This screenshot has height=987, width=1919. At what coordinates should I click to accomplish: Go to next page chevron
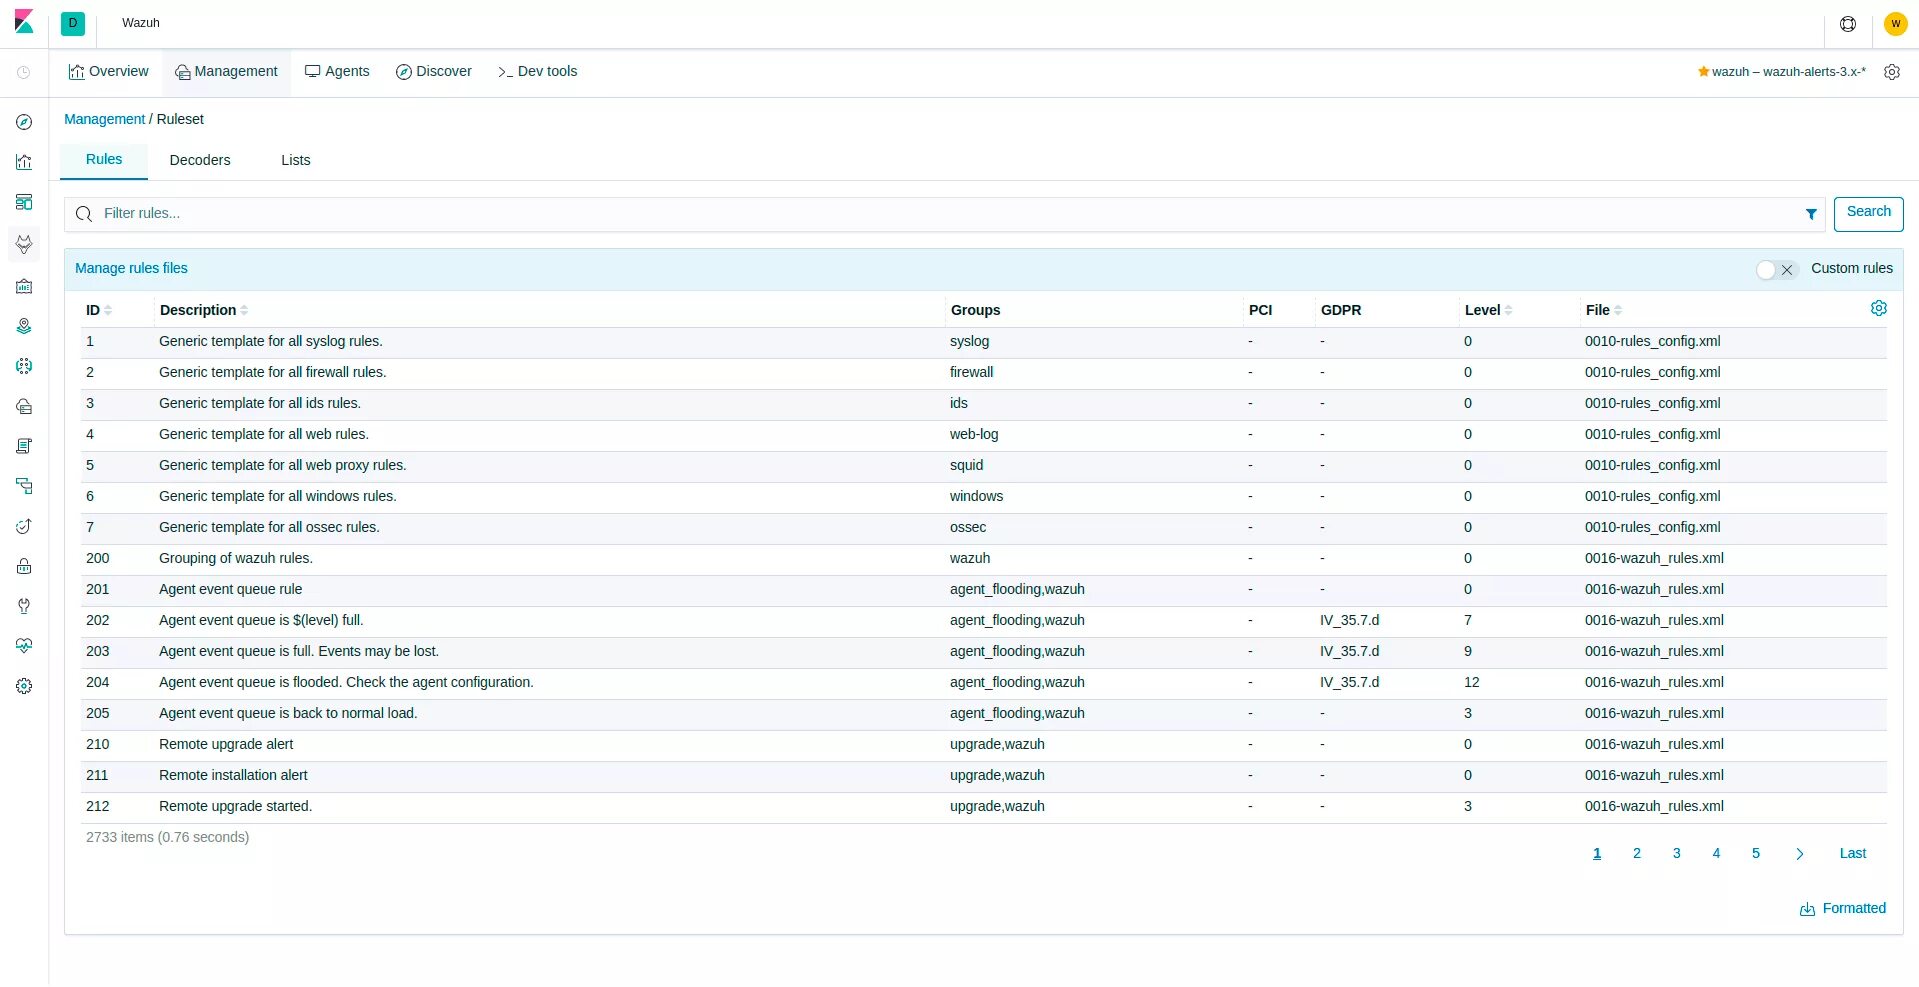[x=1800, y=854]
